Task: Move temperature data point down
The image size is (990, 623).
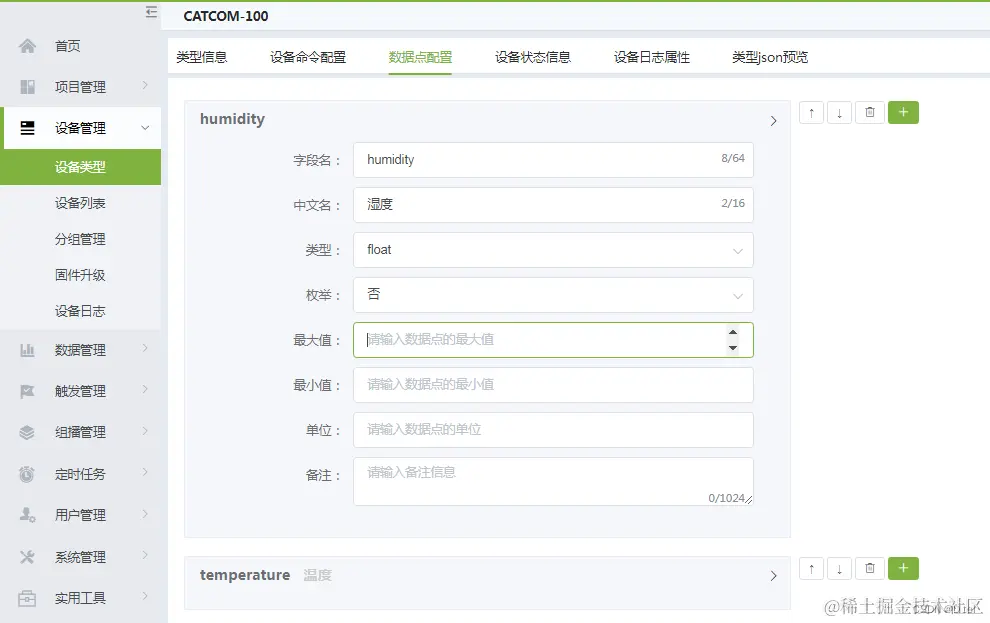Action: pos(839,569)
